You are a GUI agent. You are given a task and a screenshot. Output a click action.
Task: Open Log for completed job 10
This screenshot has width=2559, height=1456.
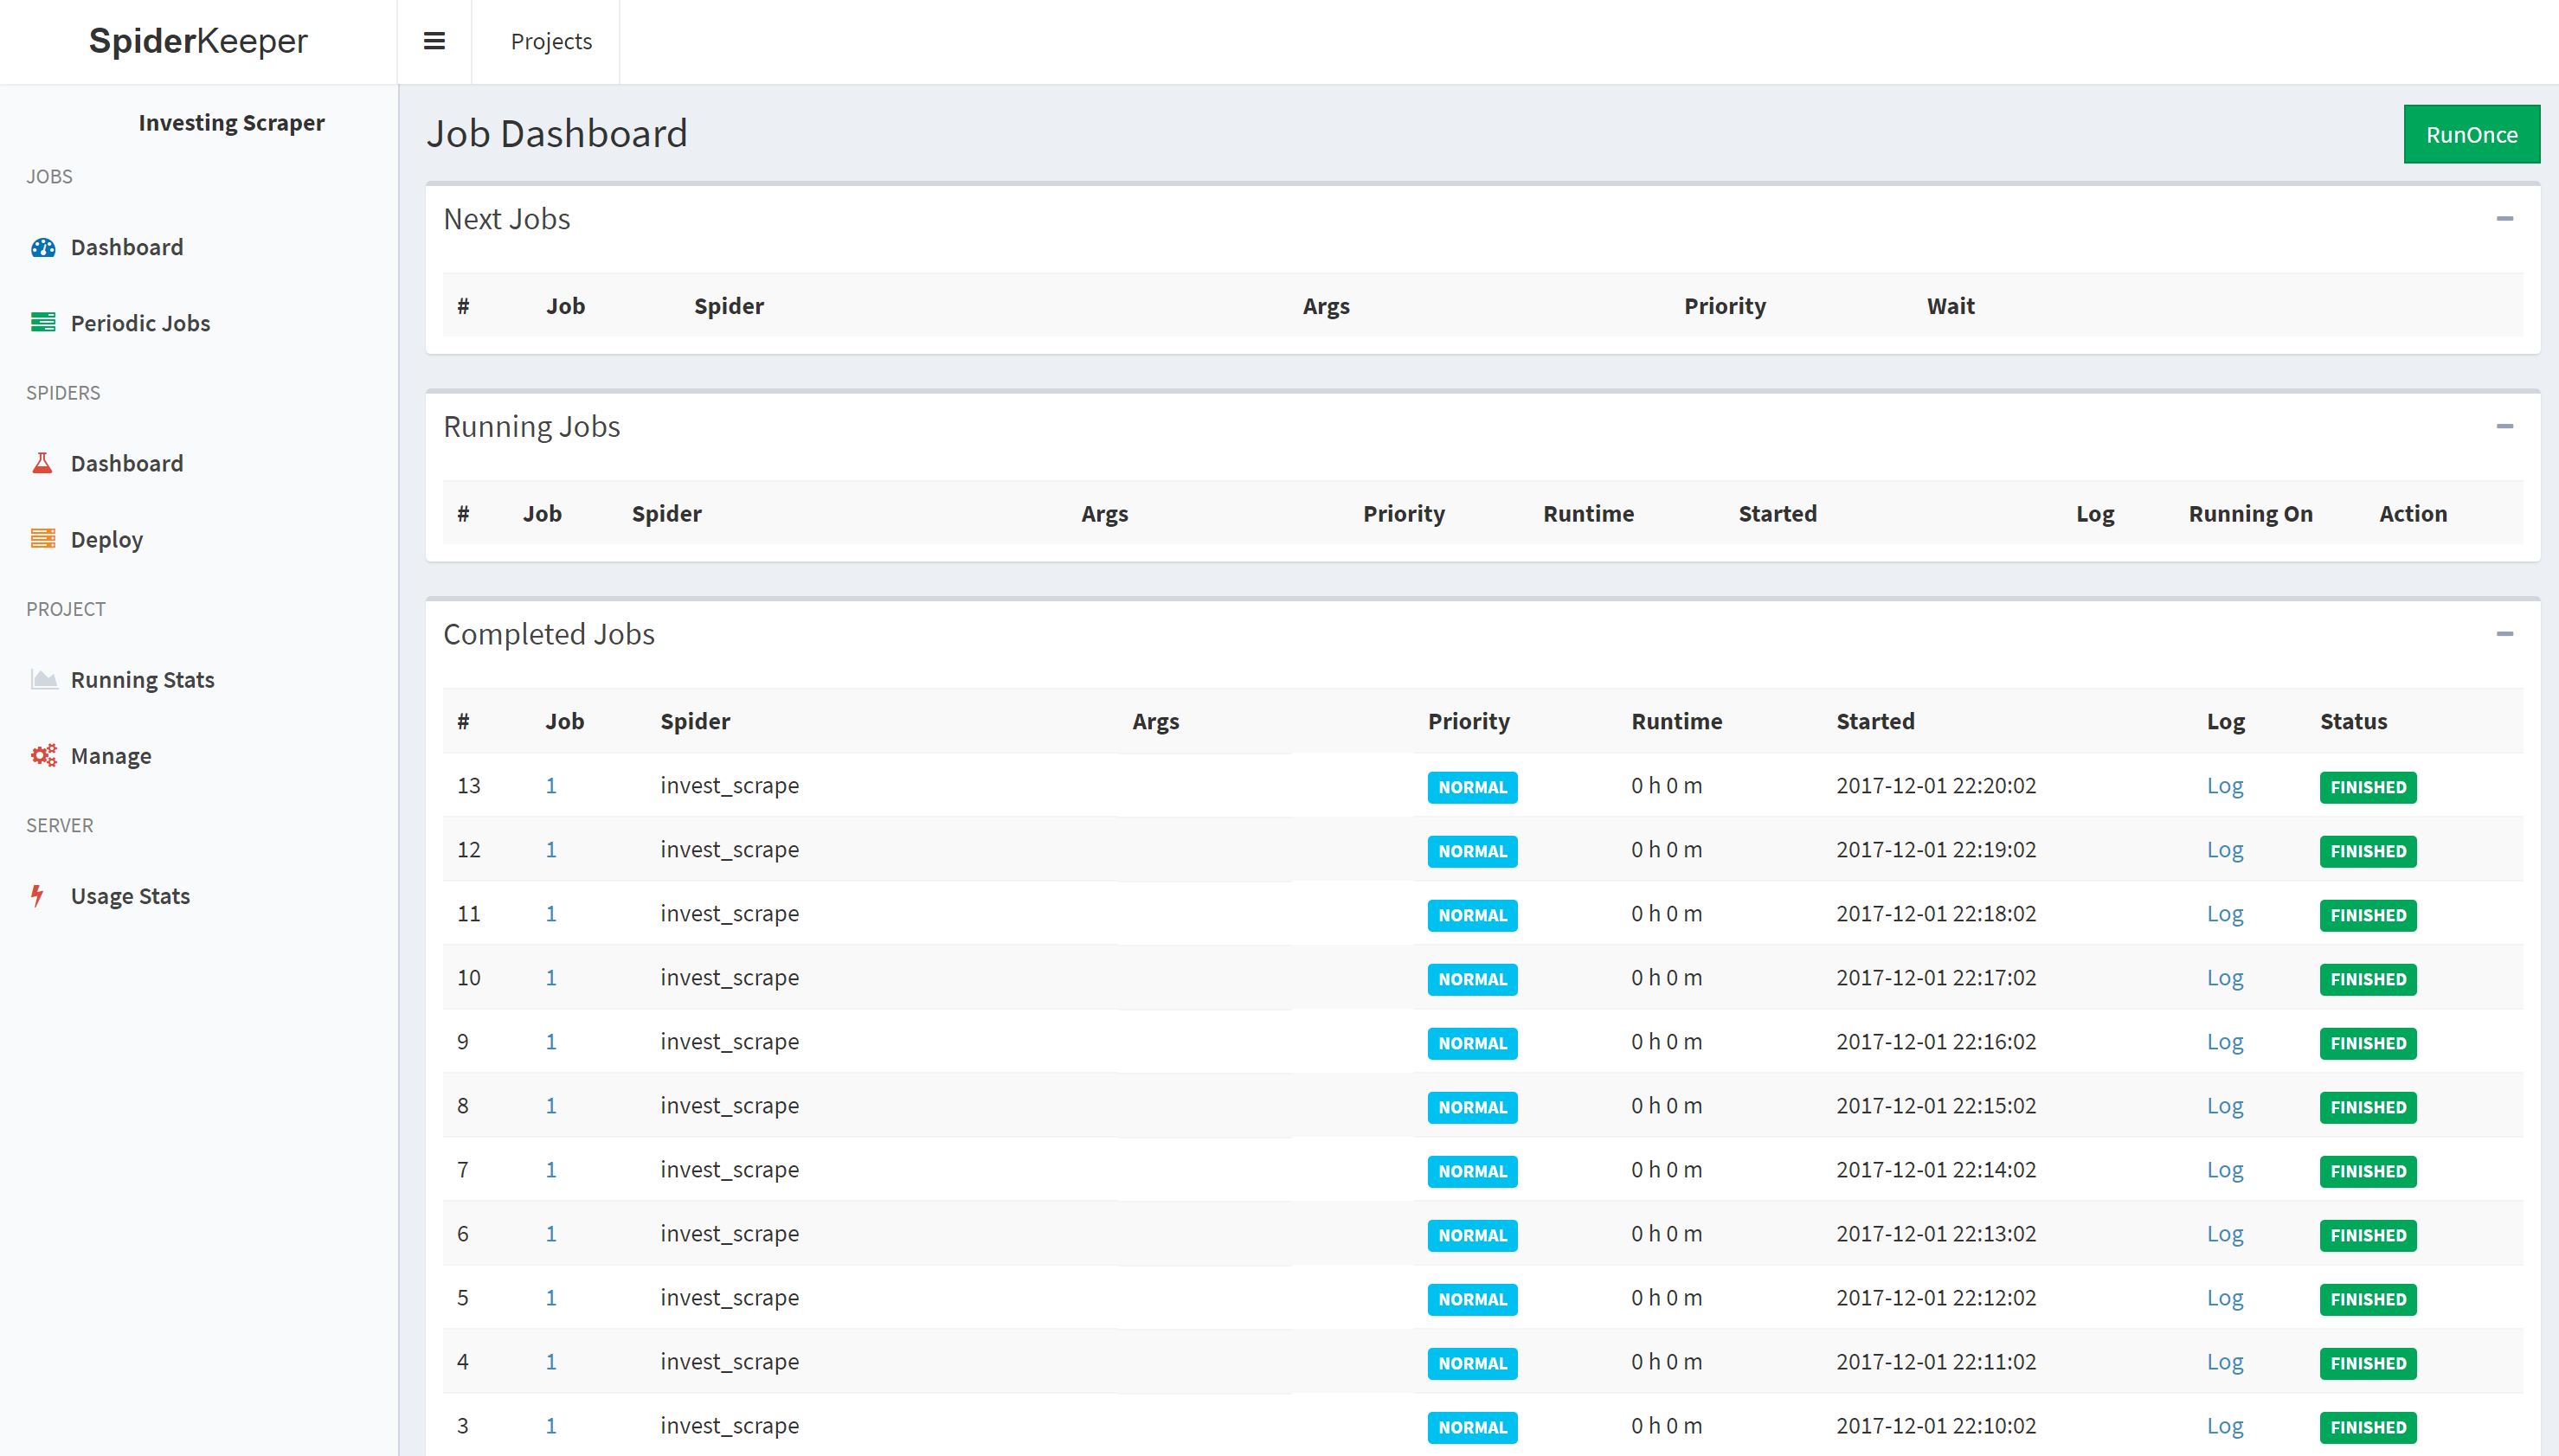tap(2225, 978)
